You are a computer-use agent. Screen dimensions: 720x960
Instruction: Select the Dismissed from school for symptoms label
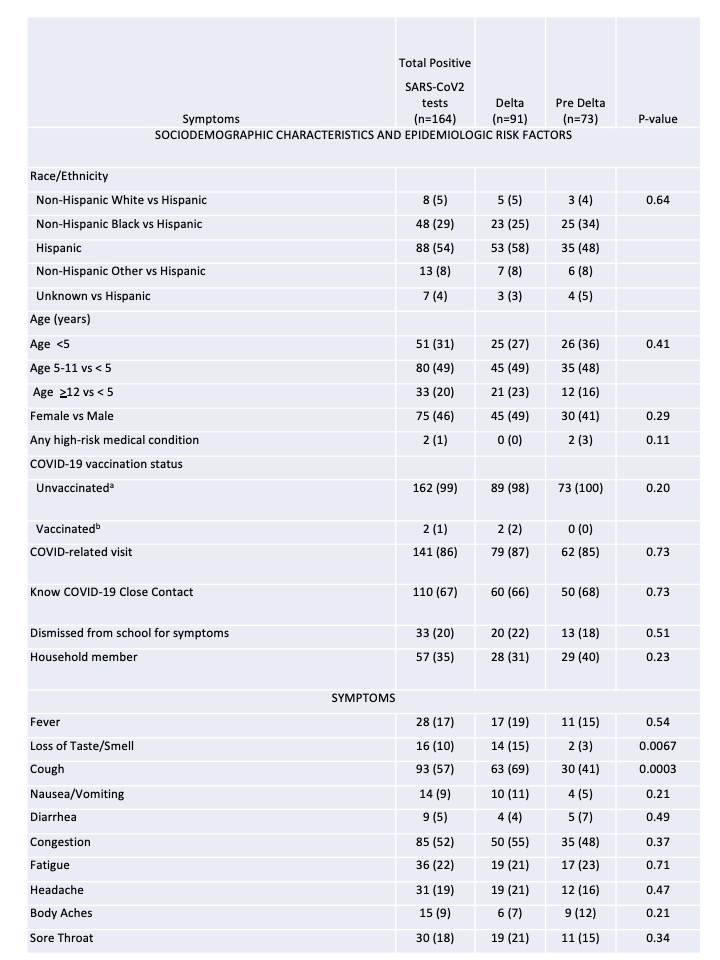(129, 633)
